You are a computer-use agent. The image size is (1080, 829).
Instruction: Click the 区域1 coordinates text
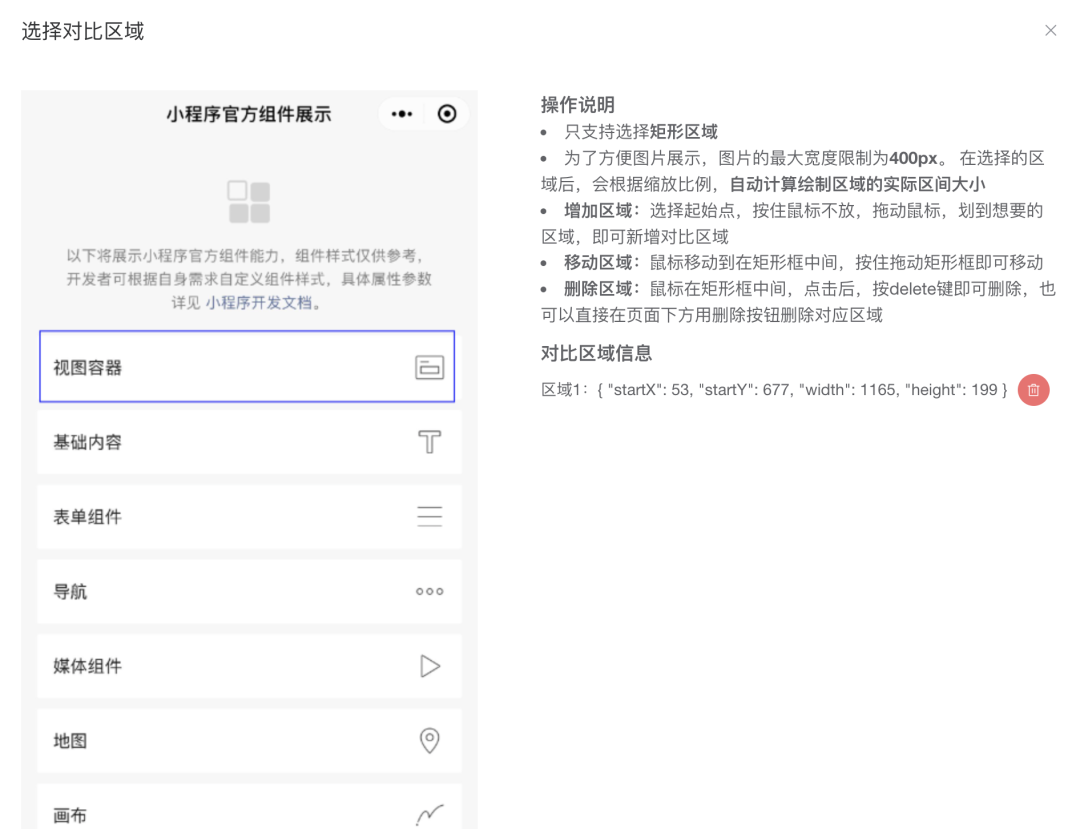coord(774,390)
